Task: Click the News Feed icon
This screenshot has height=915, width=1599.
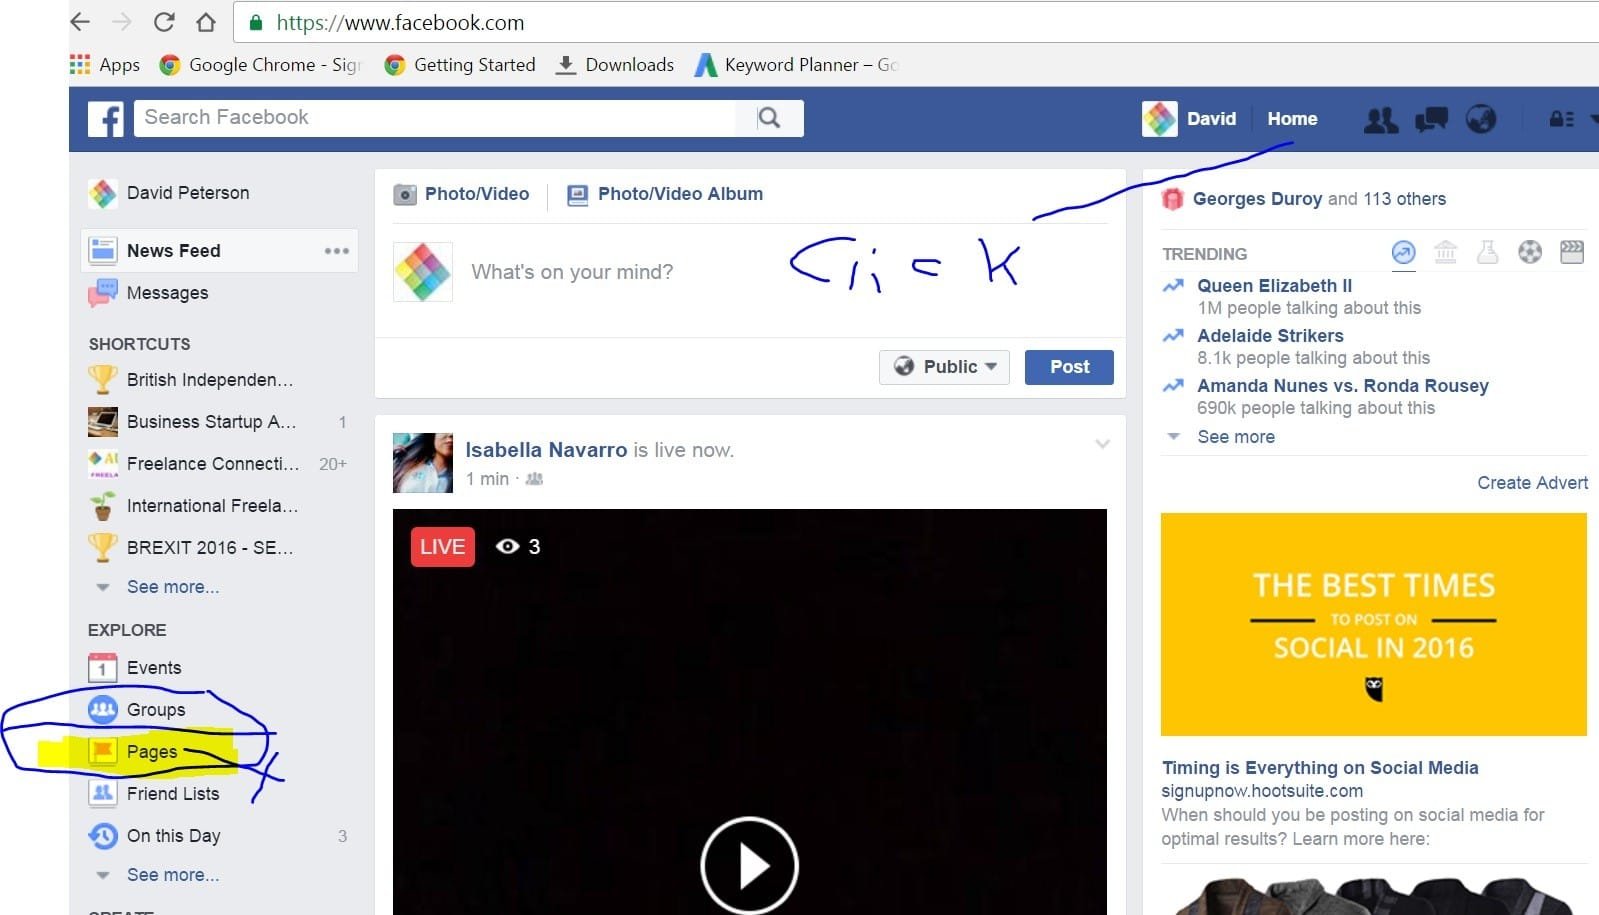Action: [103, 250]
